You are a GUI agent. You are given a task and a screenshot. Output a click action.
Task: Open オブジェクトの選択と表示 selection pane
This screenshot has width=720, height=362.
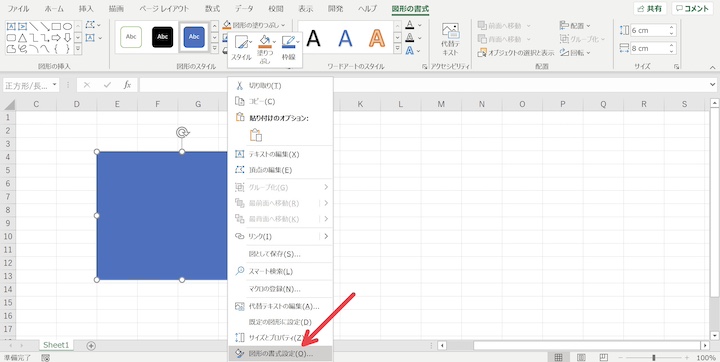(x=516, y=53)
